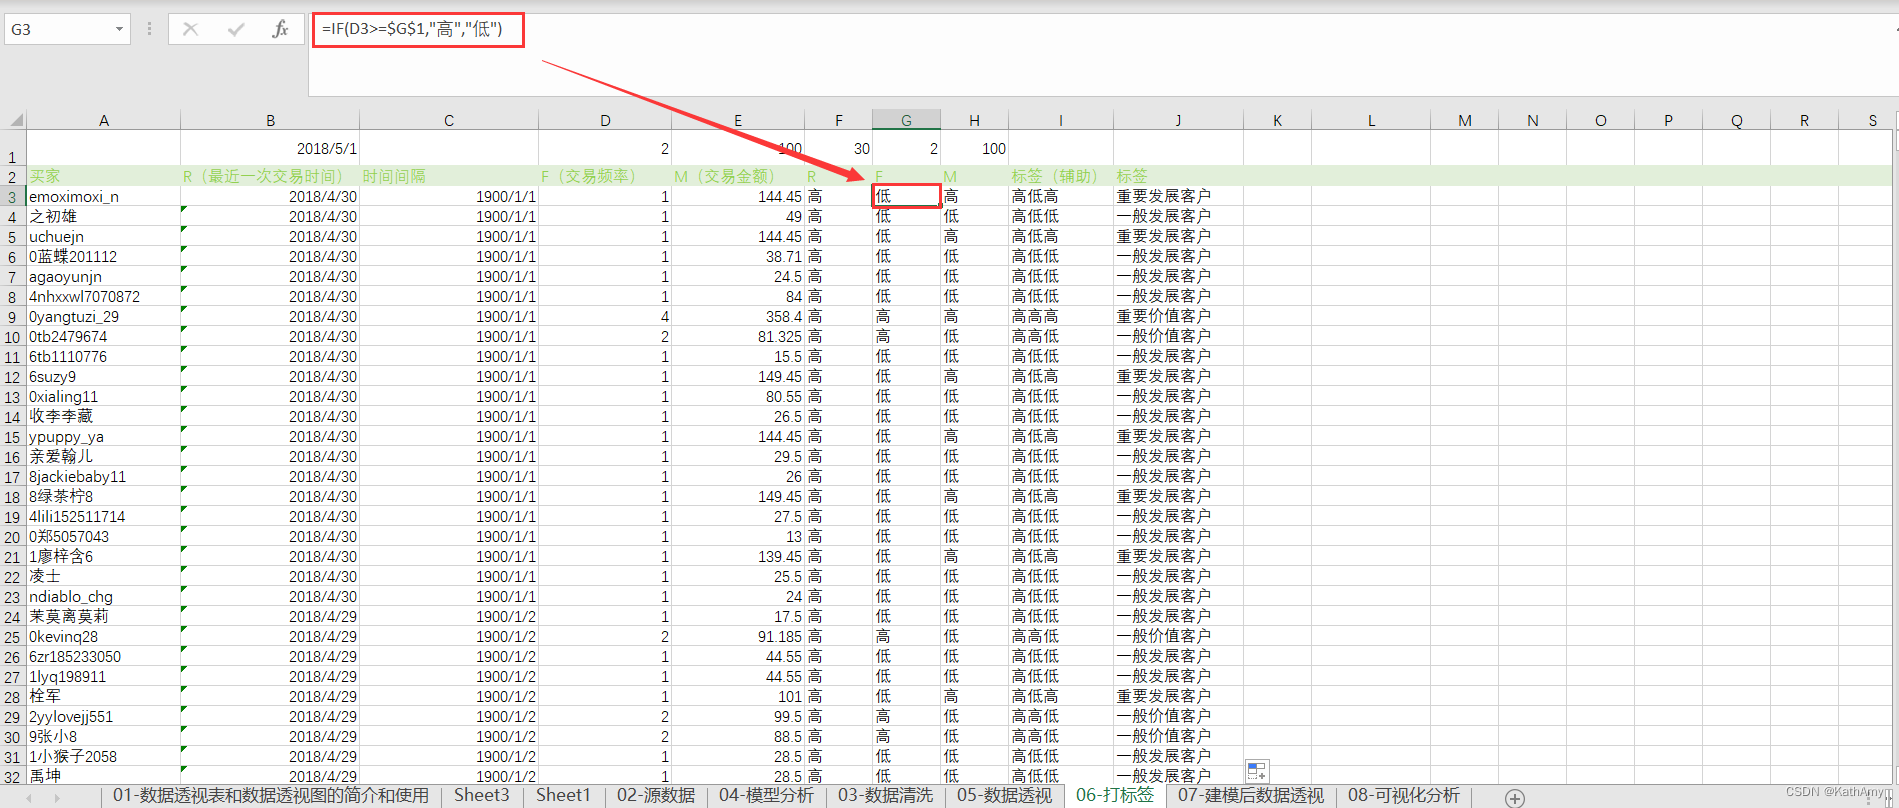Click amount cell 91.185
Viewport: 1899px width, 808px height.
click(738, 637)
